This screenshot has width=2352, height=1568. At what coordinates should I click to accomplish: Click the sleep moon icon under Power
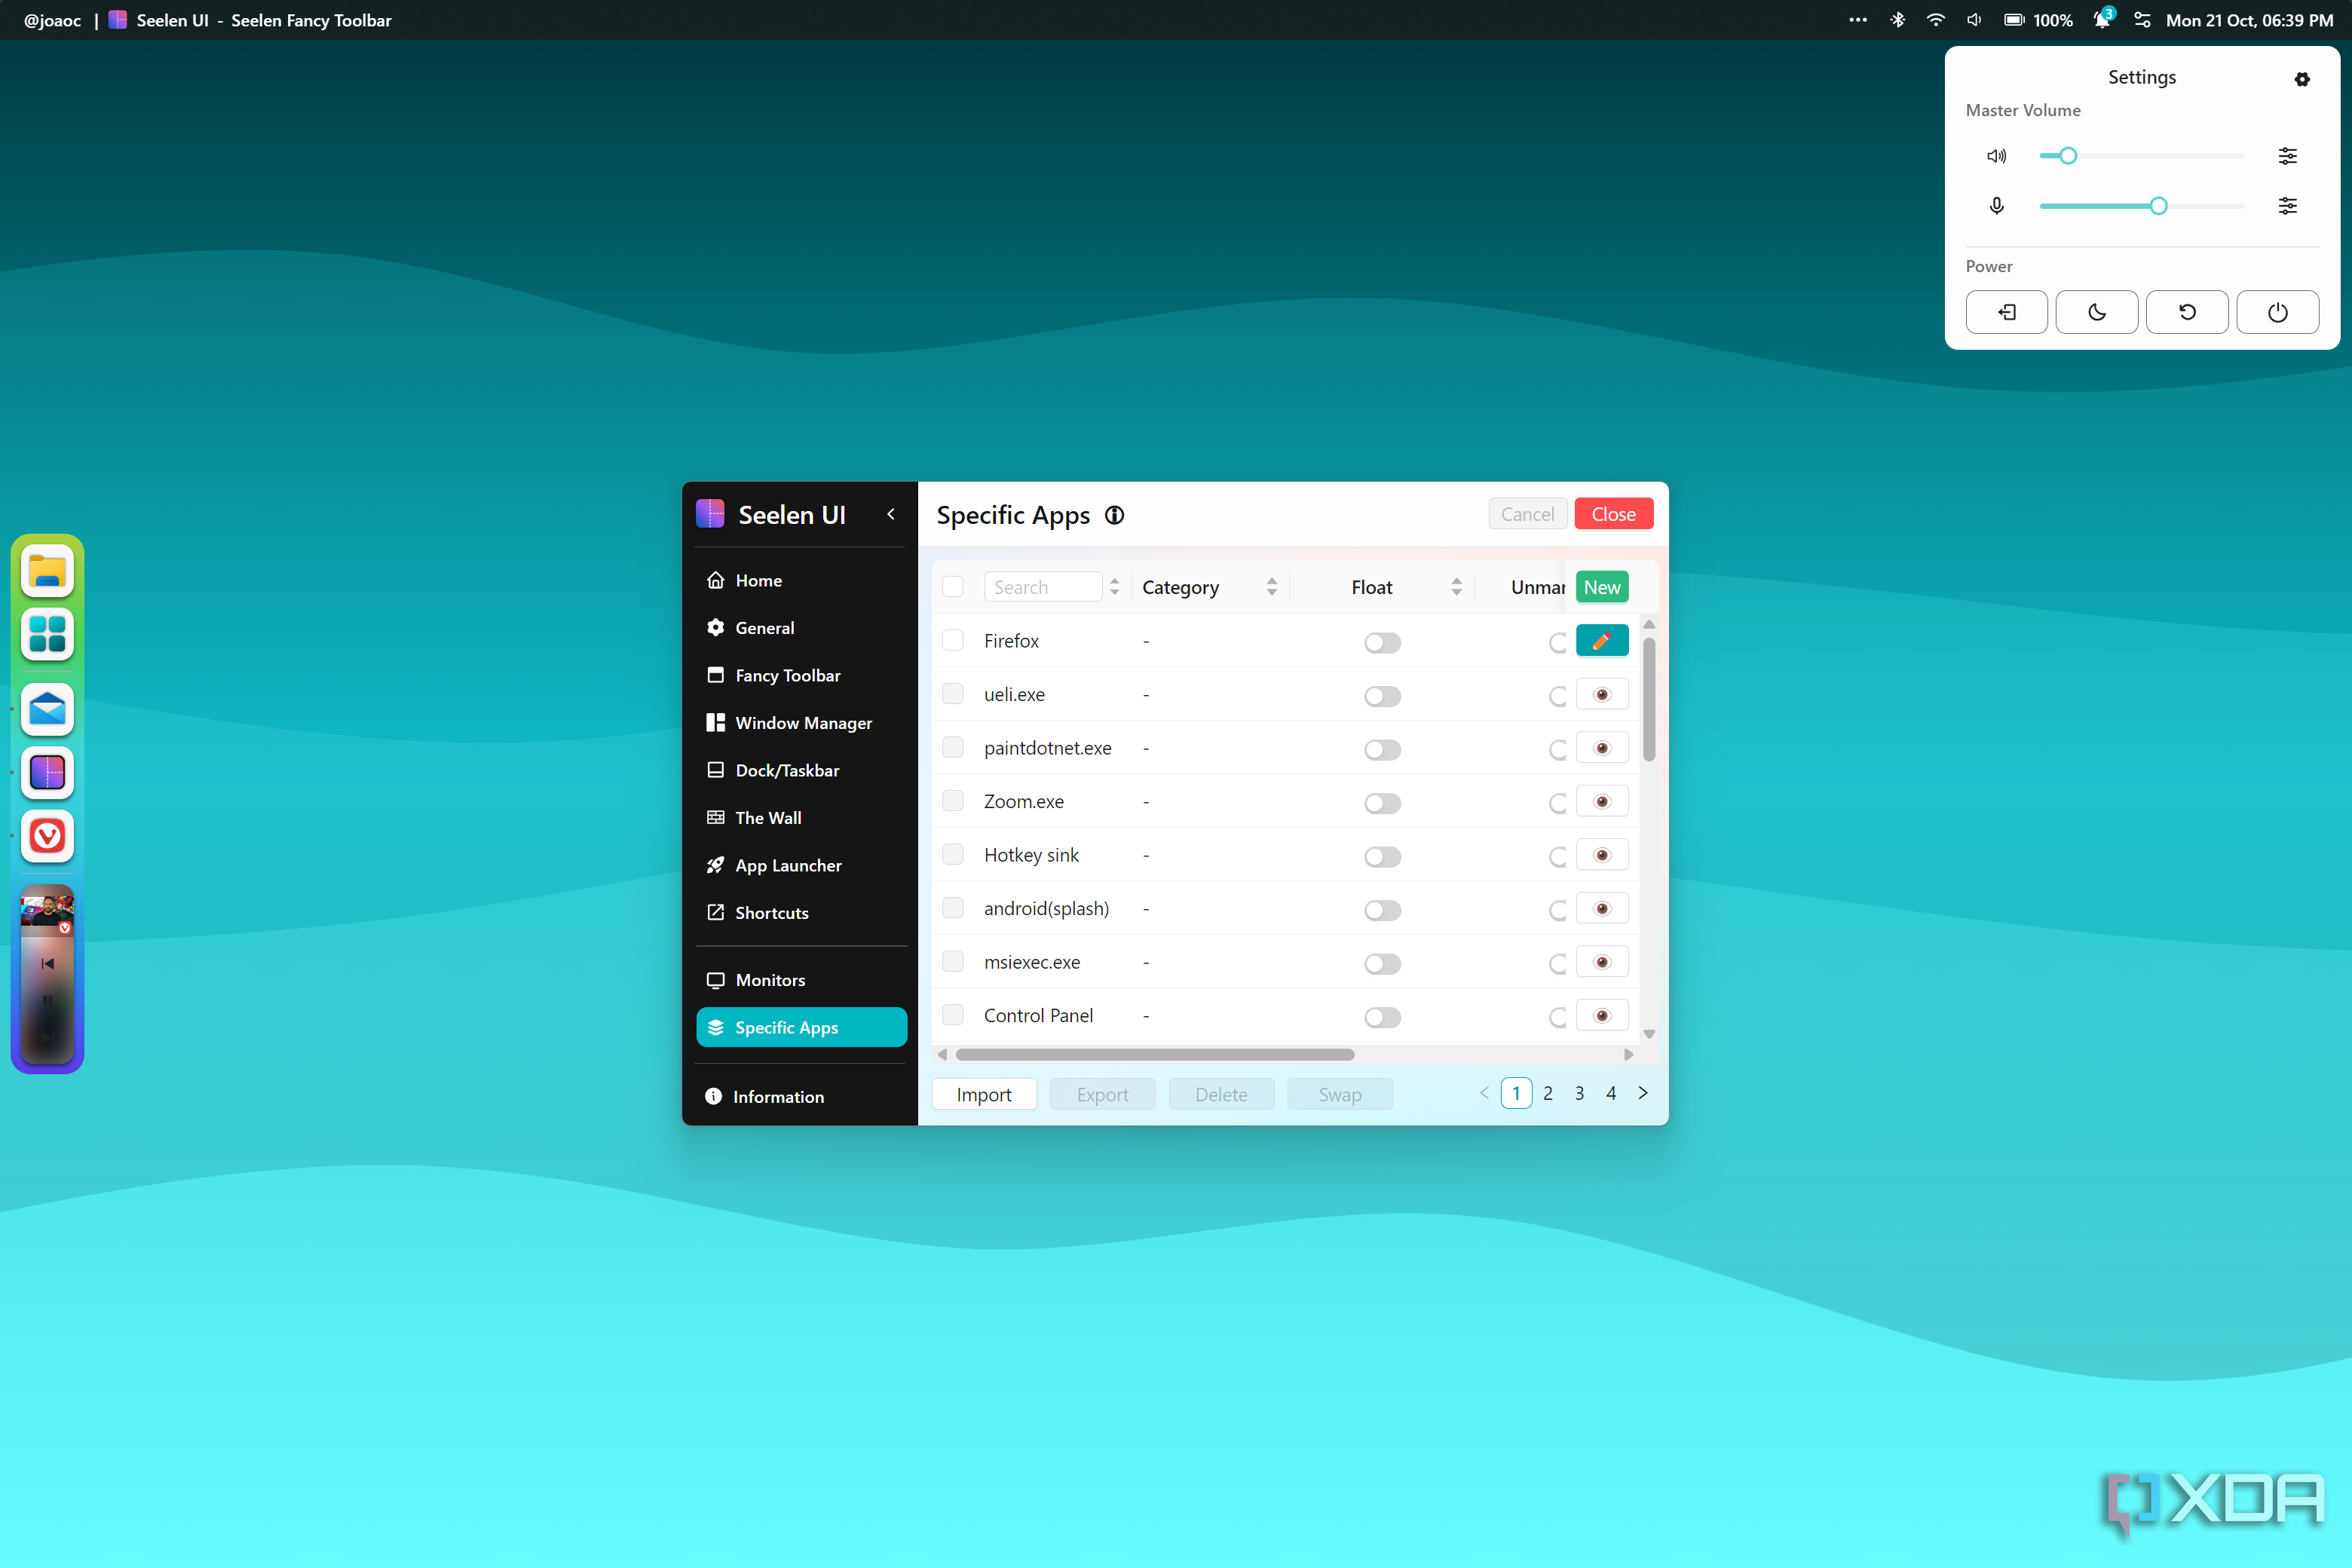click(x=2097, y=312)
